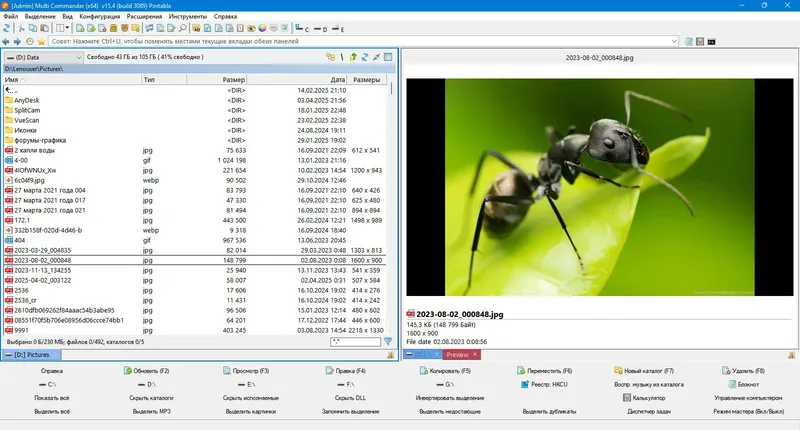Sort by the Дата column header

(297, 80)
